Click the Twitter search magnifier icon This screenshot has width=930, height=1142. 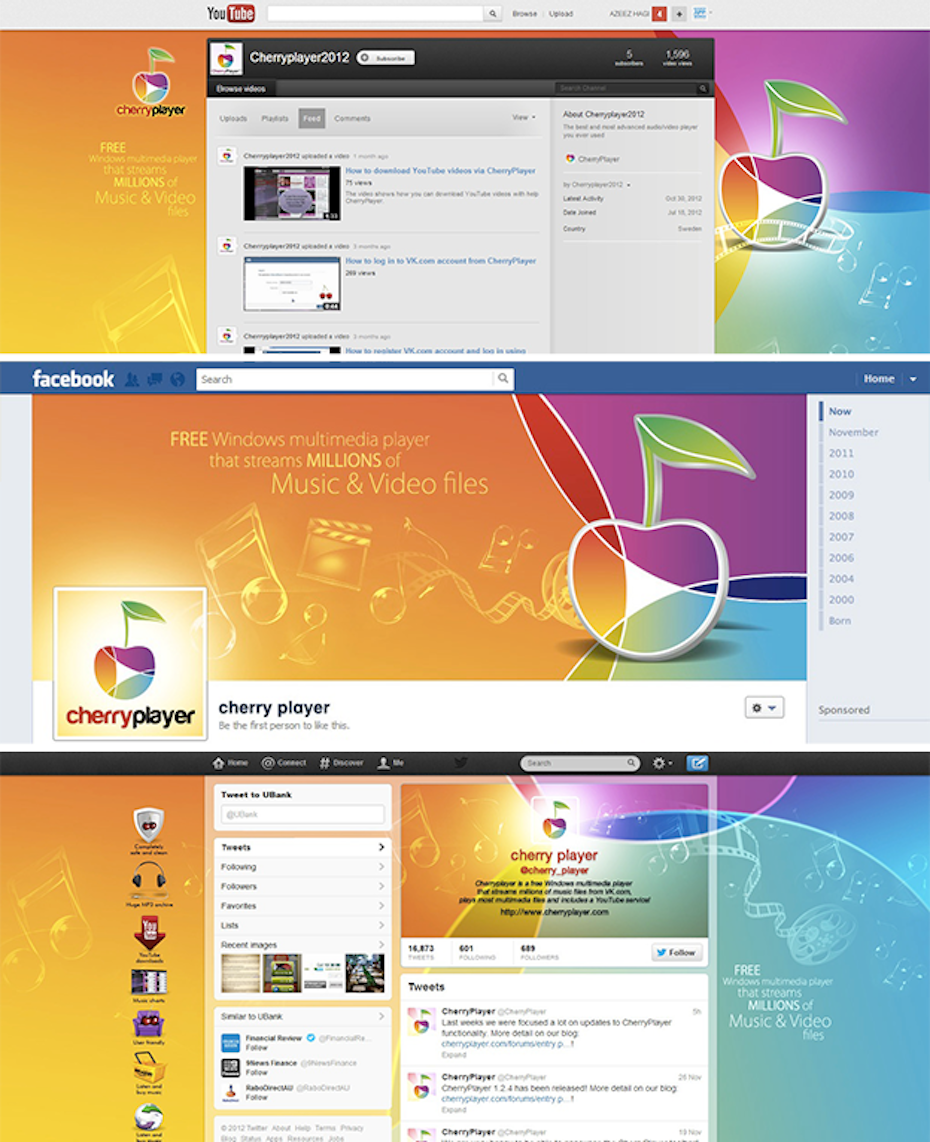click(631, 763)
